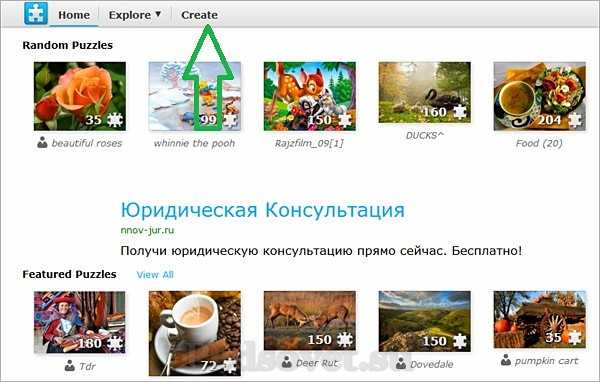Image resolution: width=600 pixels, height=382 pixels.
Task: Click the user icon beside Tdr
Action: click(70, 366)
